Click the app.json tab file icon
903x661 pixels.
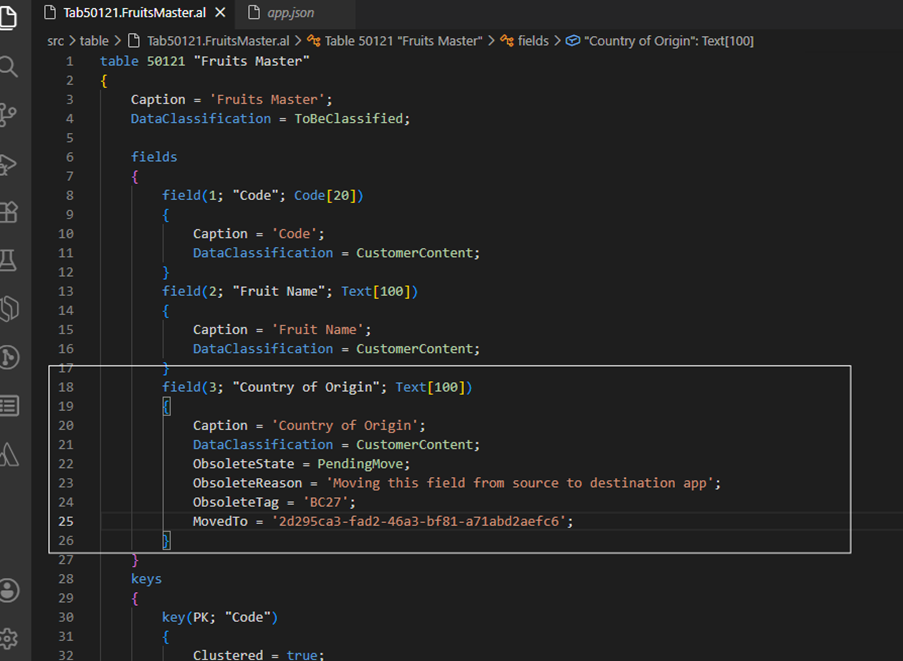coord(254,13)
